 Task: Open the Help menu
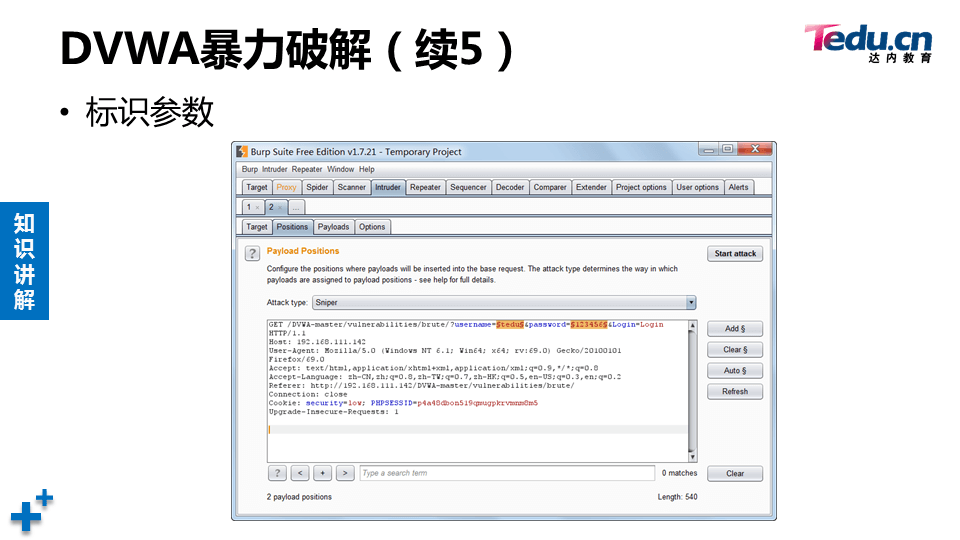click(367, 170)
